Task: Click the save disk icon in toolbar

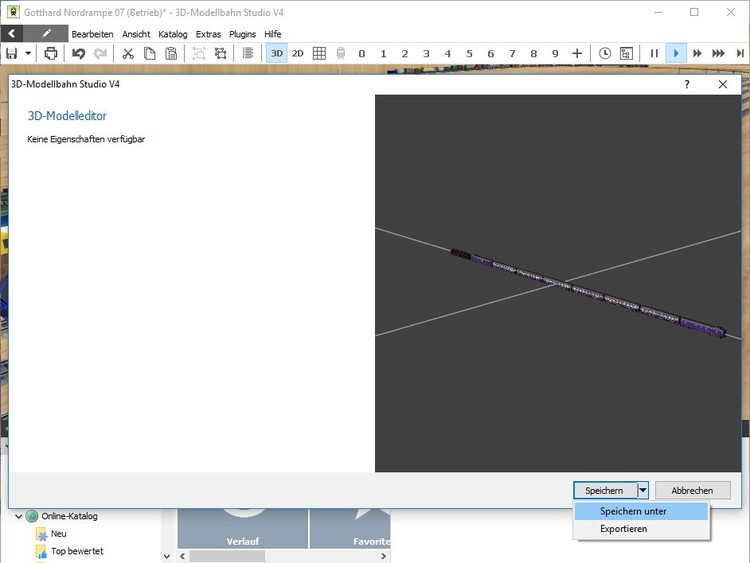Action: click(11, 54)
